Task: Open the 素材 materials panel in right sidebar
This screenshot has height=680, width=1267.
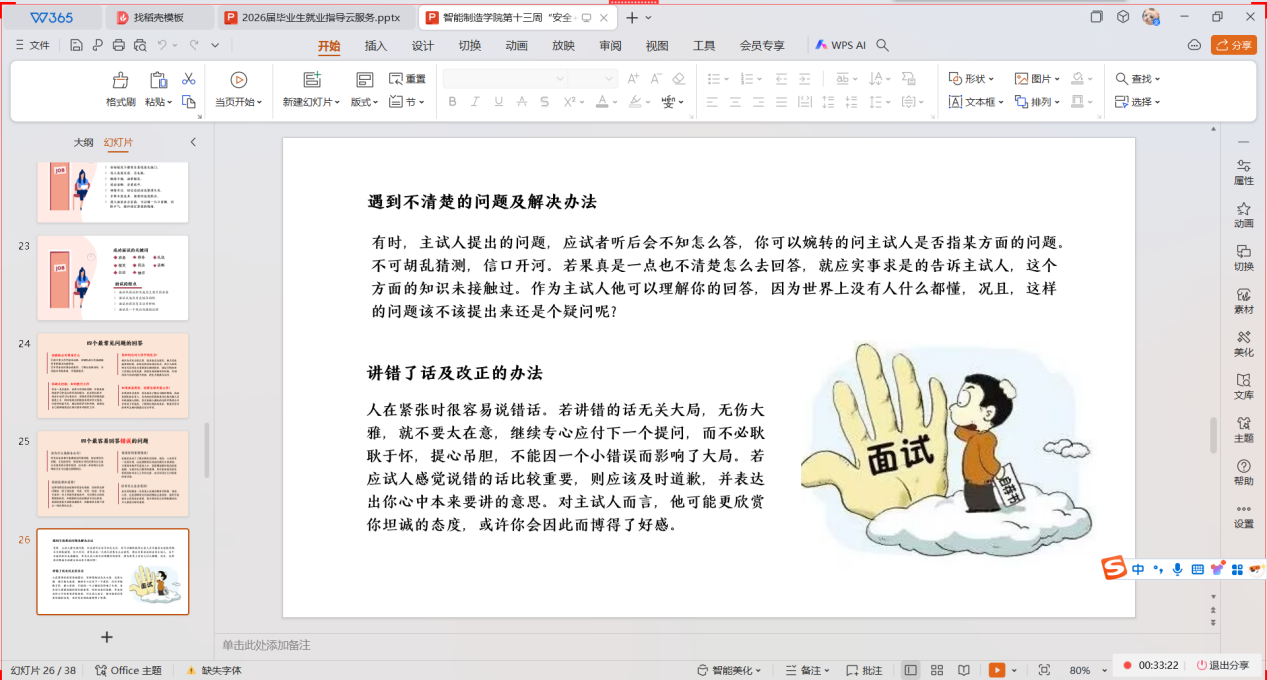Action: (x=1243, y=301)
